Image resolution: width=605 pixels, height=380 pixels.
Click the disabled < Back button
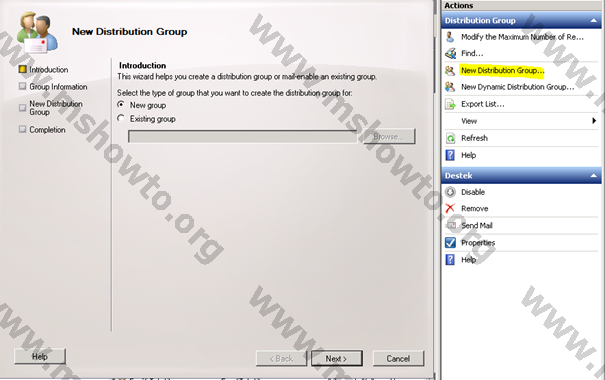281,358
